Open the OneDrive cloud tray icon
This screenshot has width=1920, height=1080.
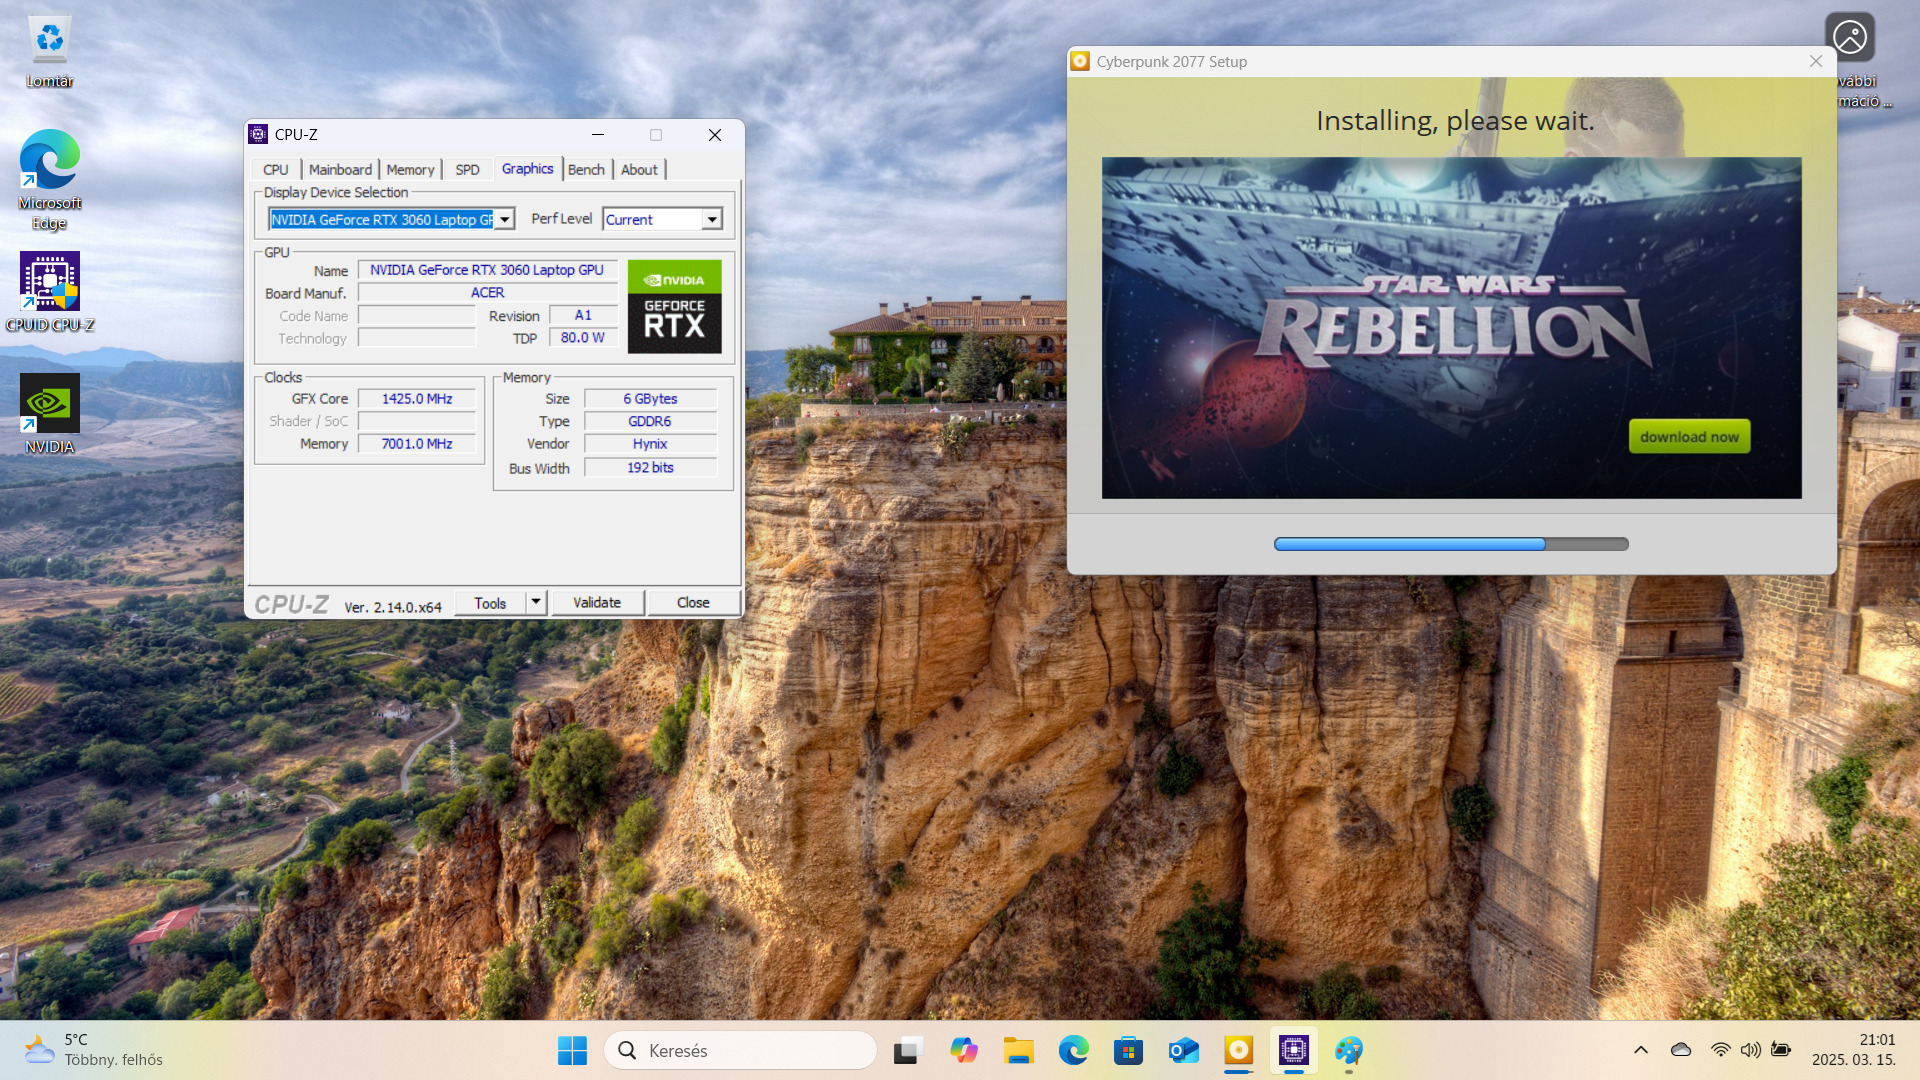click(1681, 1050)
